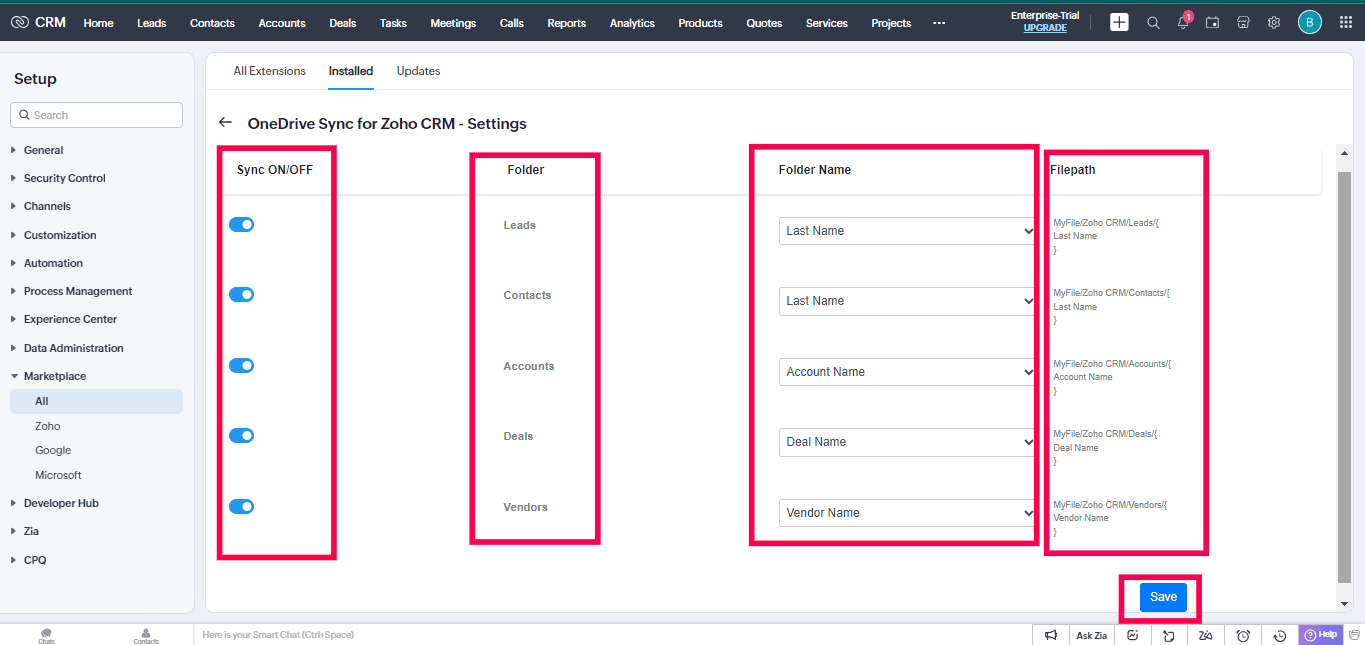Open the reminders alarm clock icon
Screen dimensions: 1365x645
coord(1243,635)
